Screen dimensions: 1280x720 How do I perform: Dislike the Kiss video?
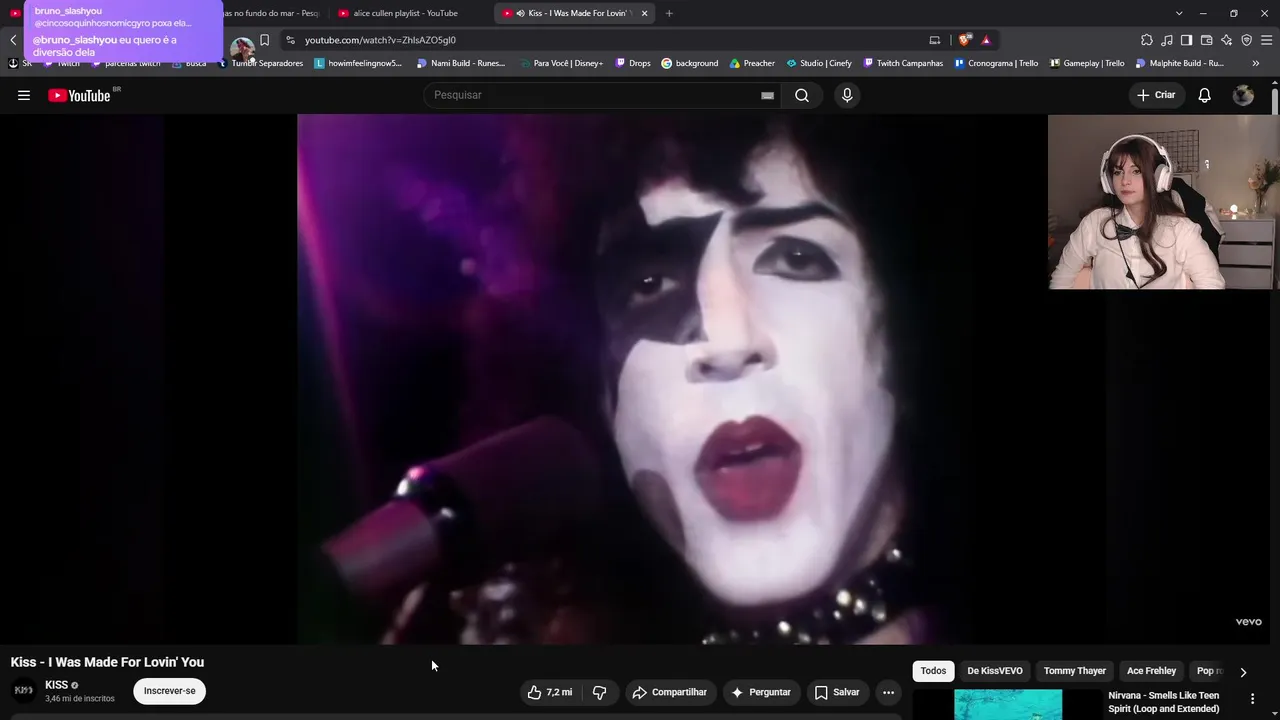coord(600,692)
